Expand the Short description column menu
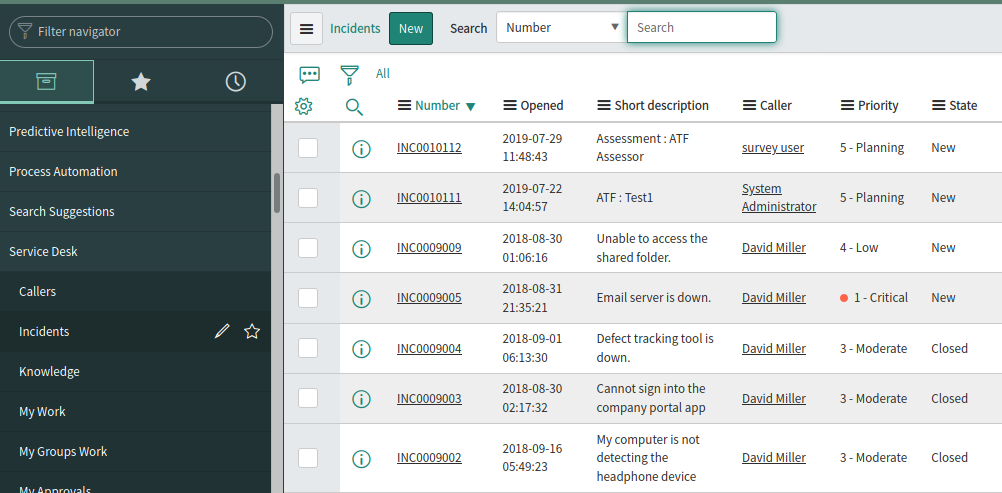The image size is (1002, 493). (603, 106)
